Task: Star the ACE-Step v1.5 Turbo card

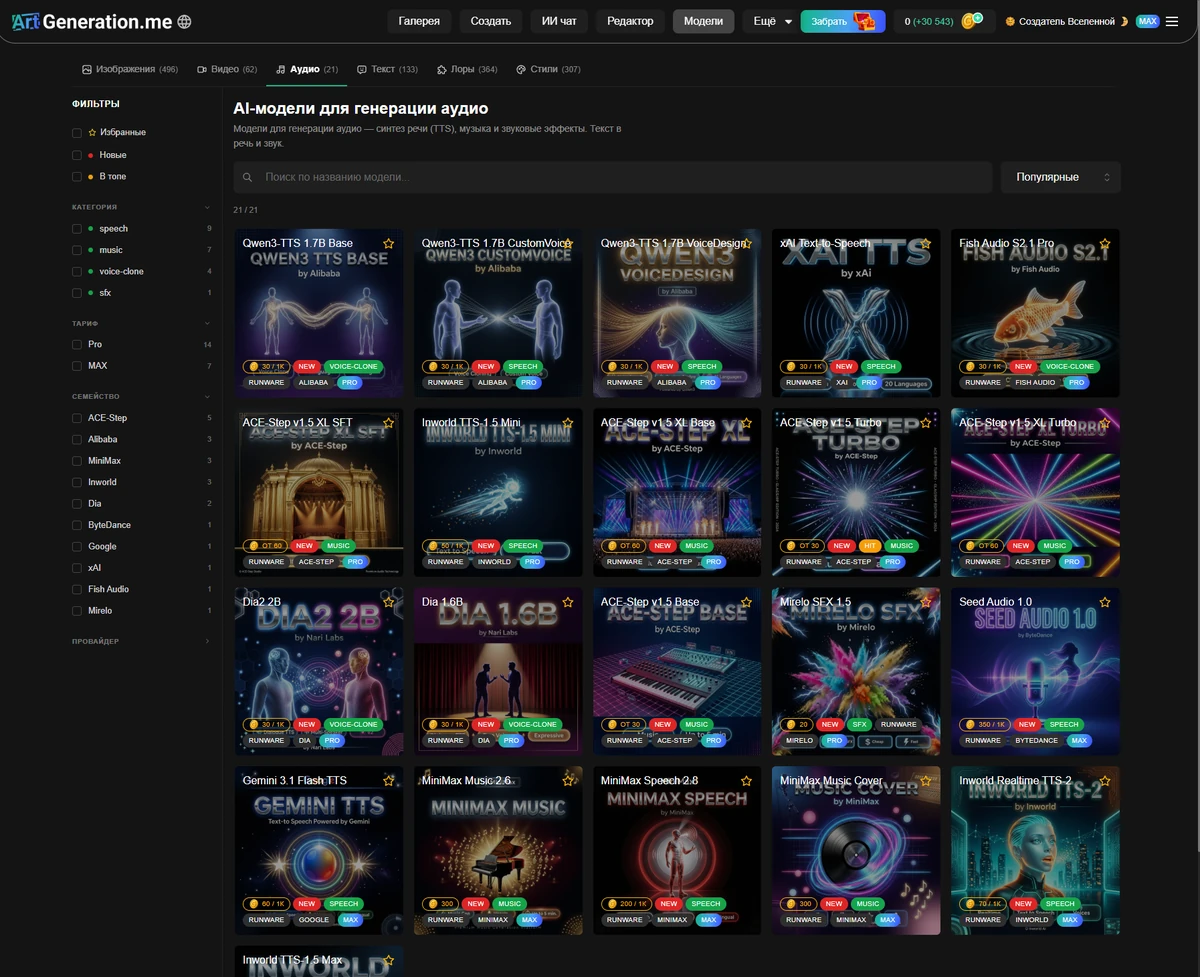Action: (x=926, y=423)
